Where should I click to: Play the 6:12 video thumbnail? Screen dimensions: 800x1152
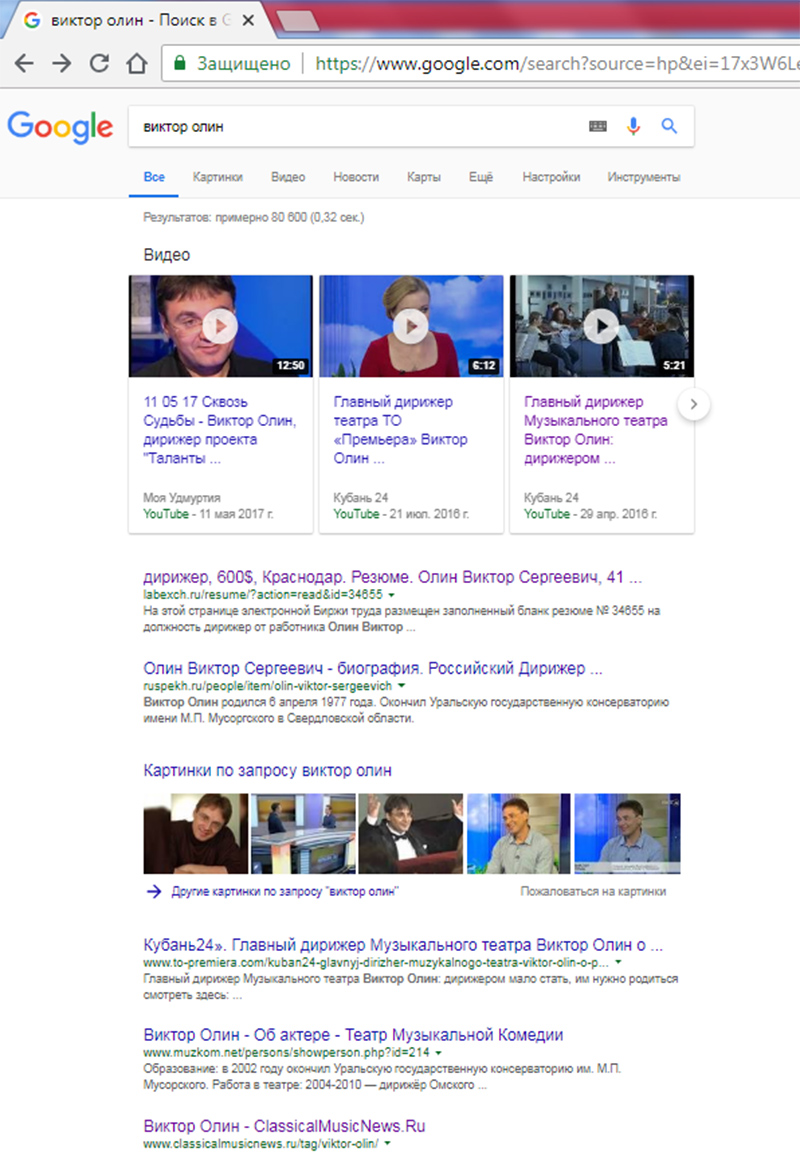[411, 326]
